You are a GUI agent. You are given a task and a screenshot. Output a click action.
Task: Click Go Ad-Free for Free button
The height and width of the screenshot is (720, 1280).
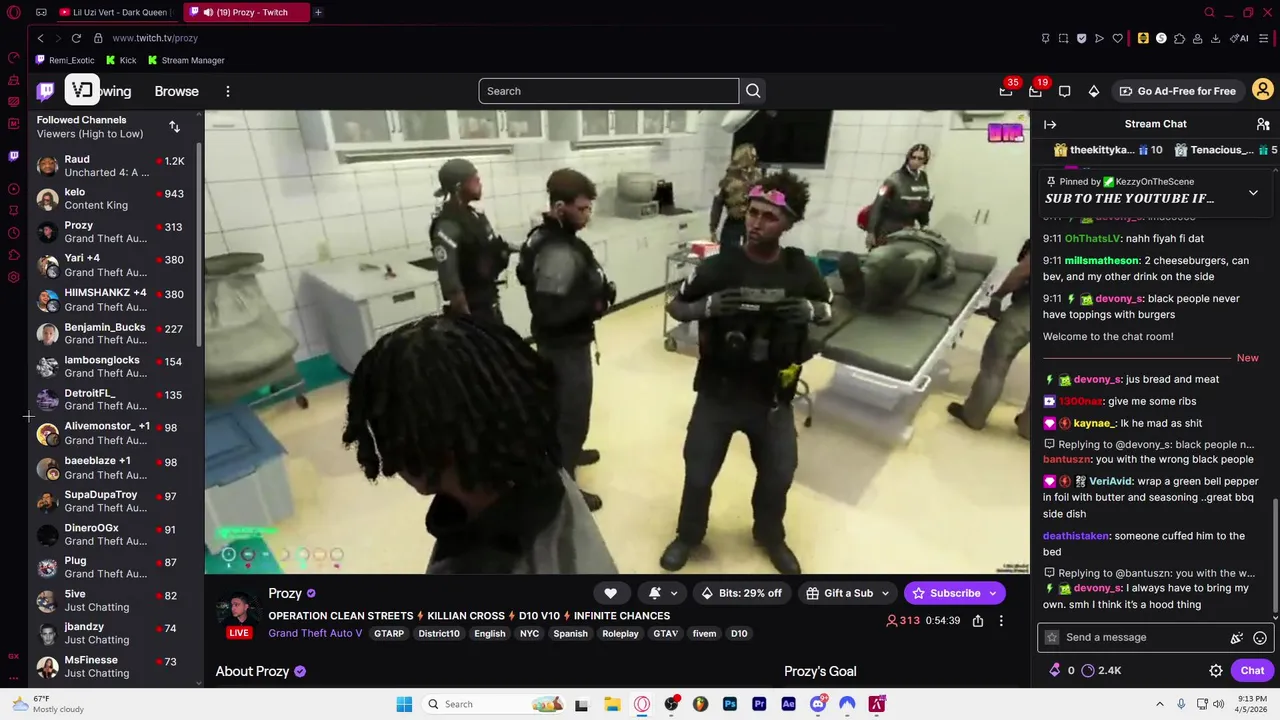click(1177, 91)
